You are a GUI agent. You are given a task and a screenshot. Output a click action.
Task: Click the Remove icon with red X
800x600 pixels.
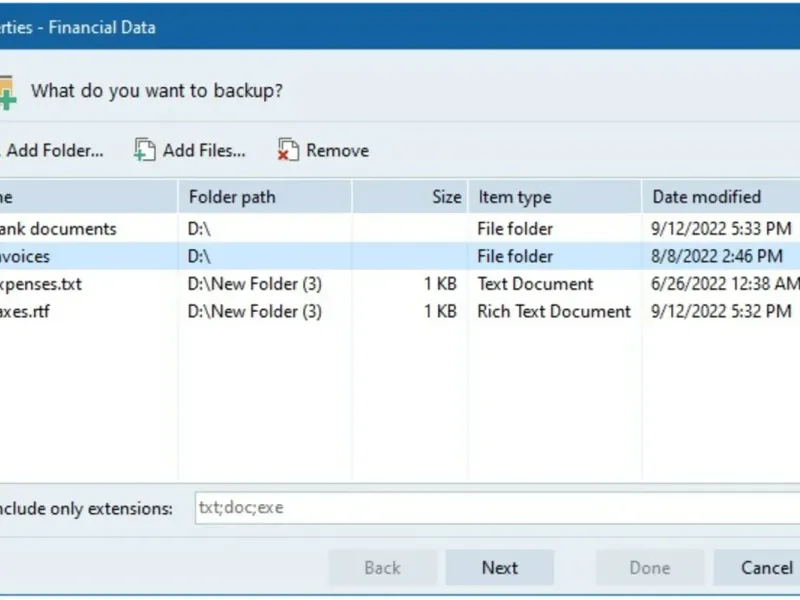pyautogui.click(x=288, y=150)
